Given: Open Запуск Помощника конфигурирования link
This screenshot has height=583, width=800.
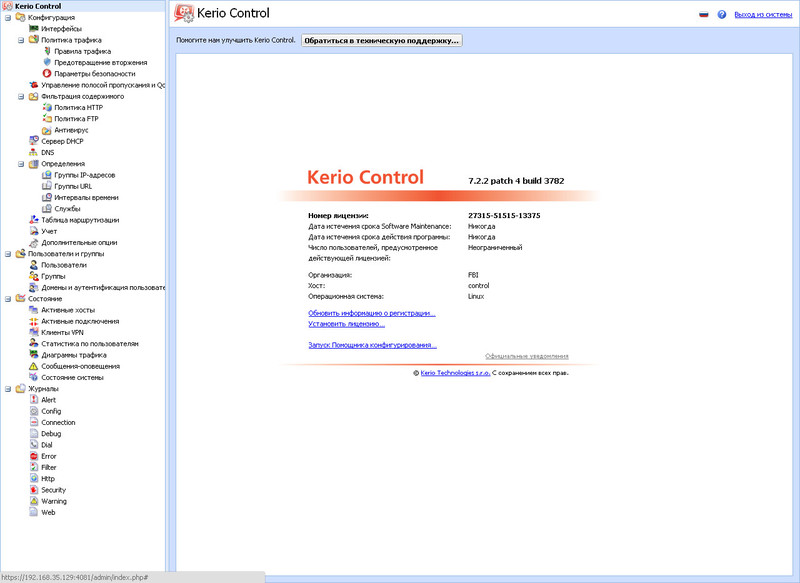Looking at the screenshot, I should [x=372, y=345].
